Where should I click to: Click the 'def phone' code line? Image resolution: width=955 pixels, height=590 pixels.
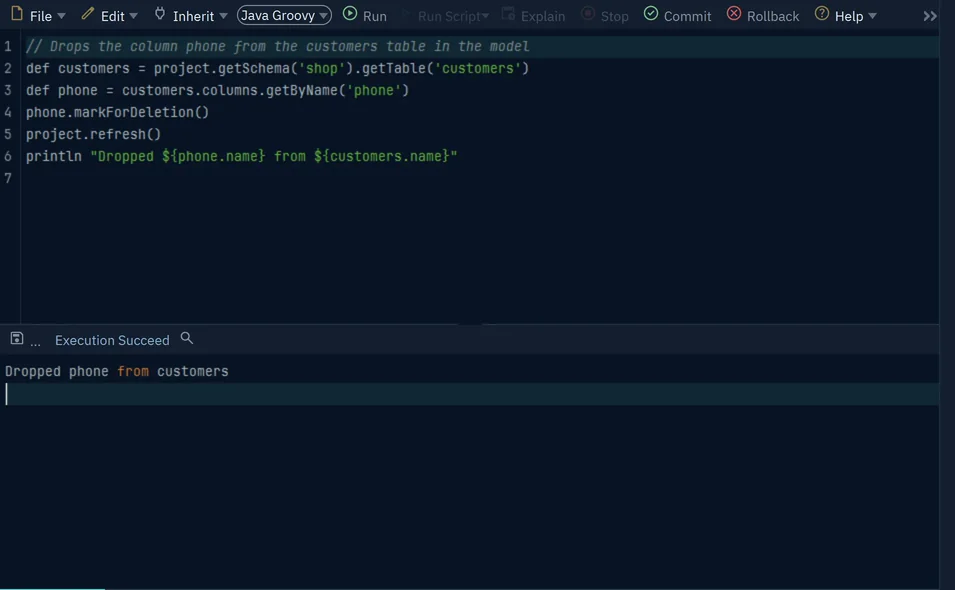(217, 90)
